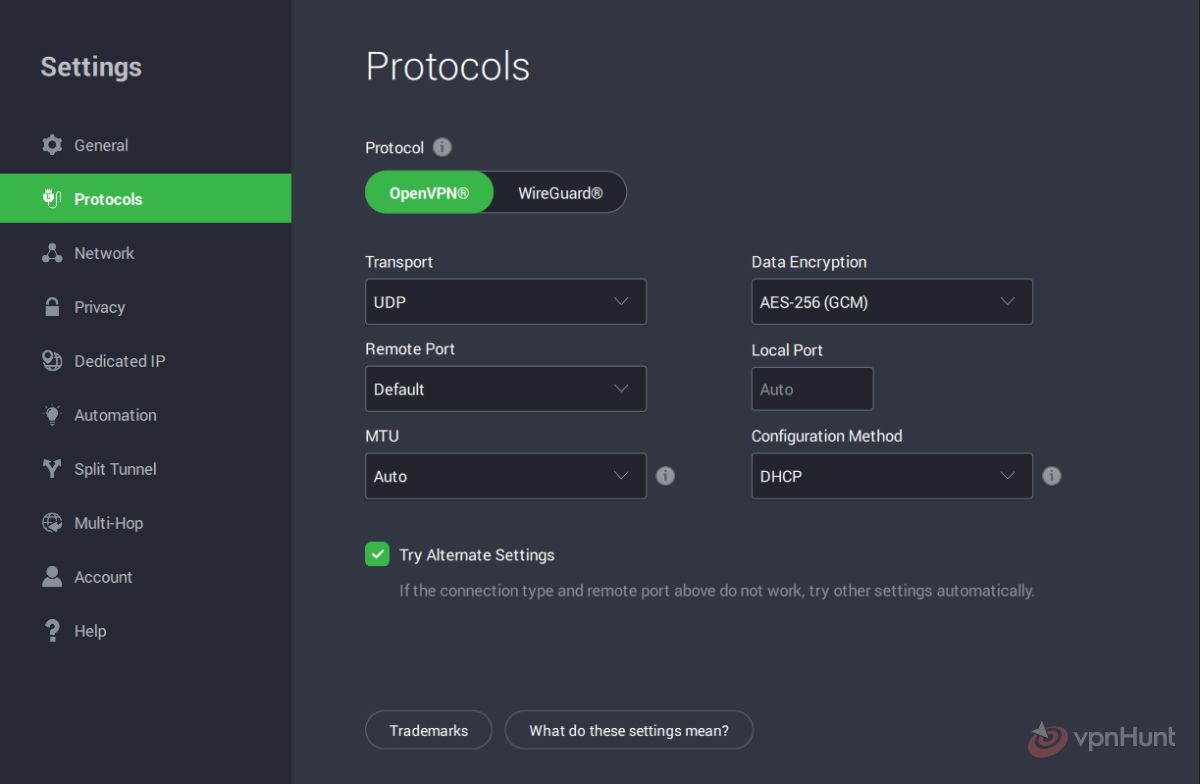Open the Transport dropdown set to UDP
This screenshot has width=1200, height=784.
(506, 302)
